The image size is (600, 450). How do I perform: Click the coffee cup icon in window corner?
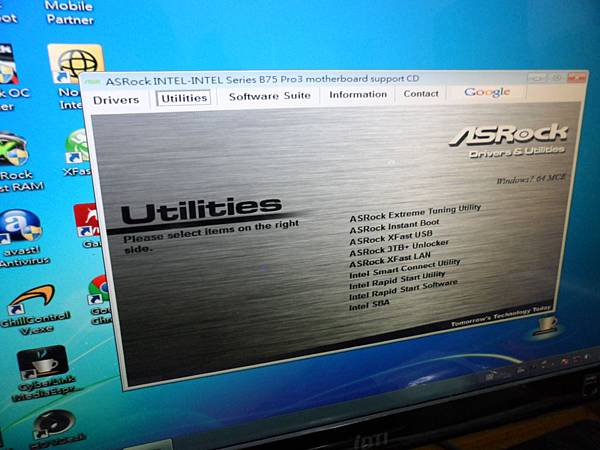point(546,325)
